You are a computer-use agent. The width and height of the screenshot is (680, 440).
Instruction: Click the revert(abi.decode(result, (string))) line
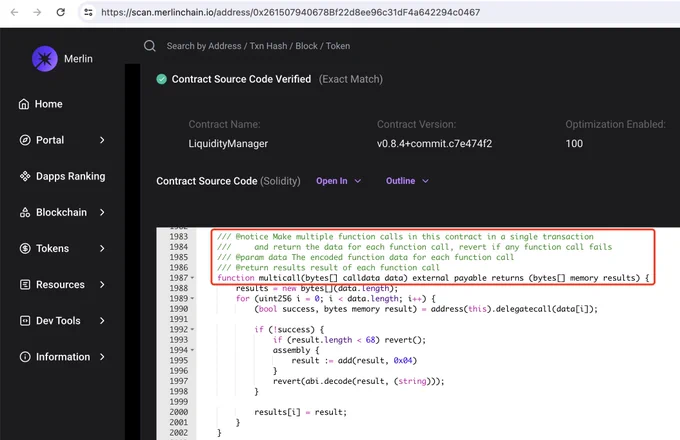(359, 381)
